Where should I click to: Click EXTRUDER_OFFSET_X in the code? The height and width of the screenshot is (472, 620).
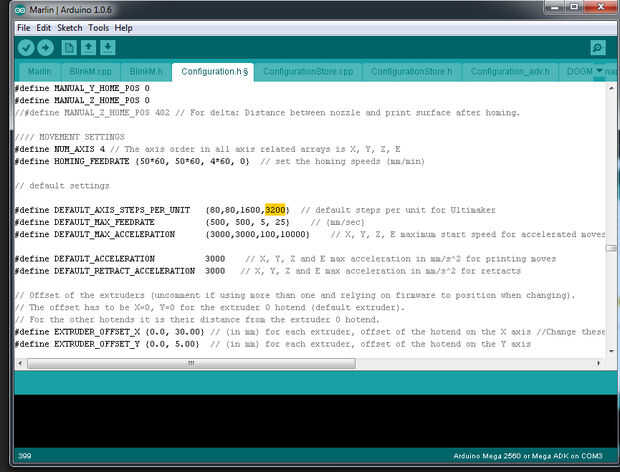click(97, 332)
